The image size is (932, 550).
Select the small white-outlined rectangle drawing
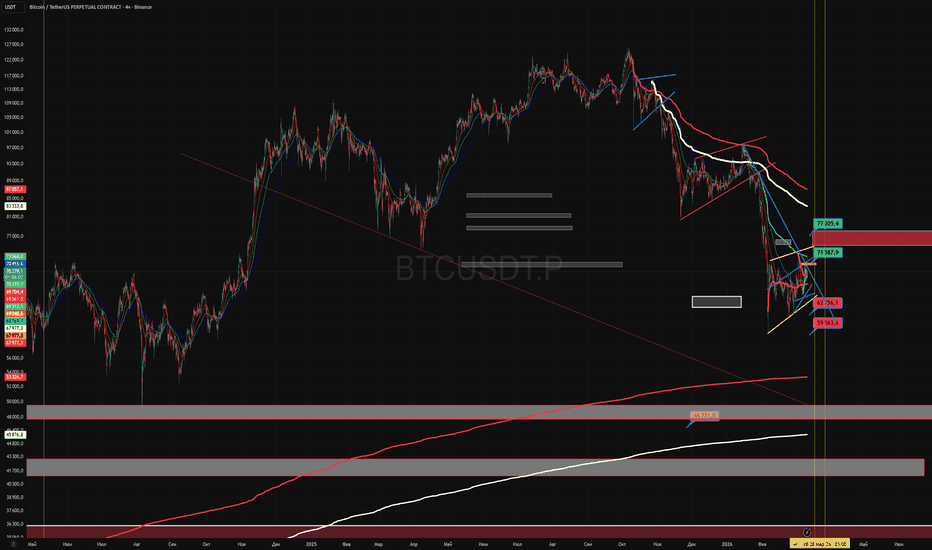(716, 302)
